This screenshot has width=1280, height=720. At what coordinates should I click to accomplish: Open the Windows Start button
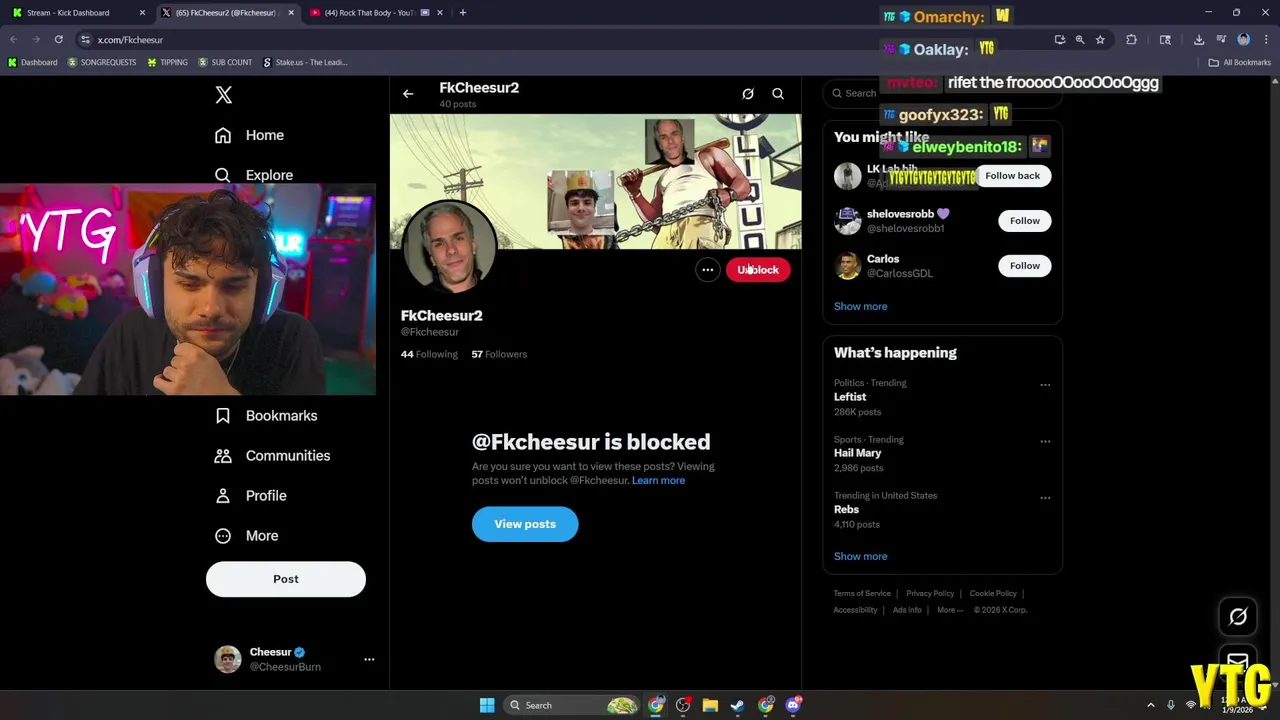[x=487, y=705]
